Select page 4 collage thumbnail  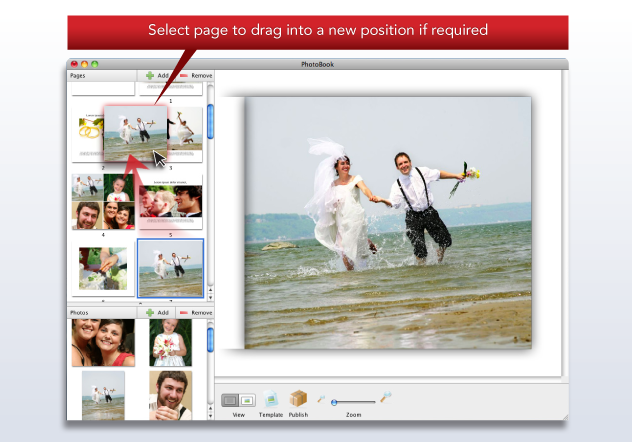103,202
